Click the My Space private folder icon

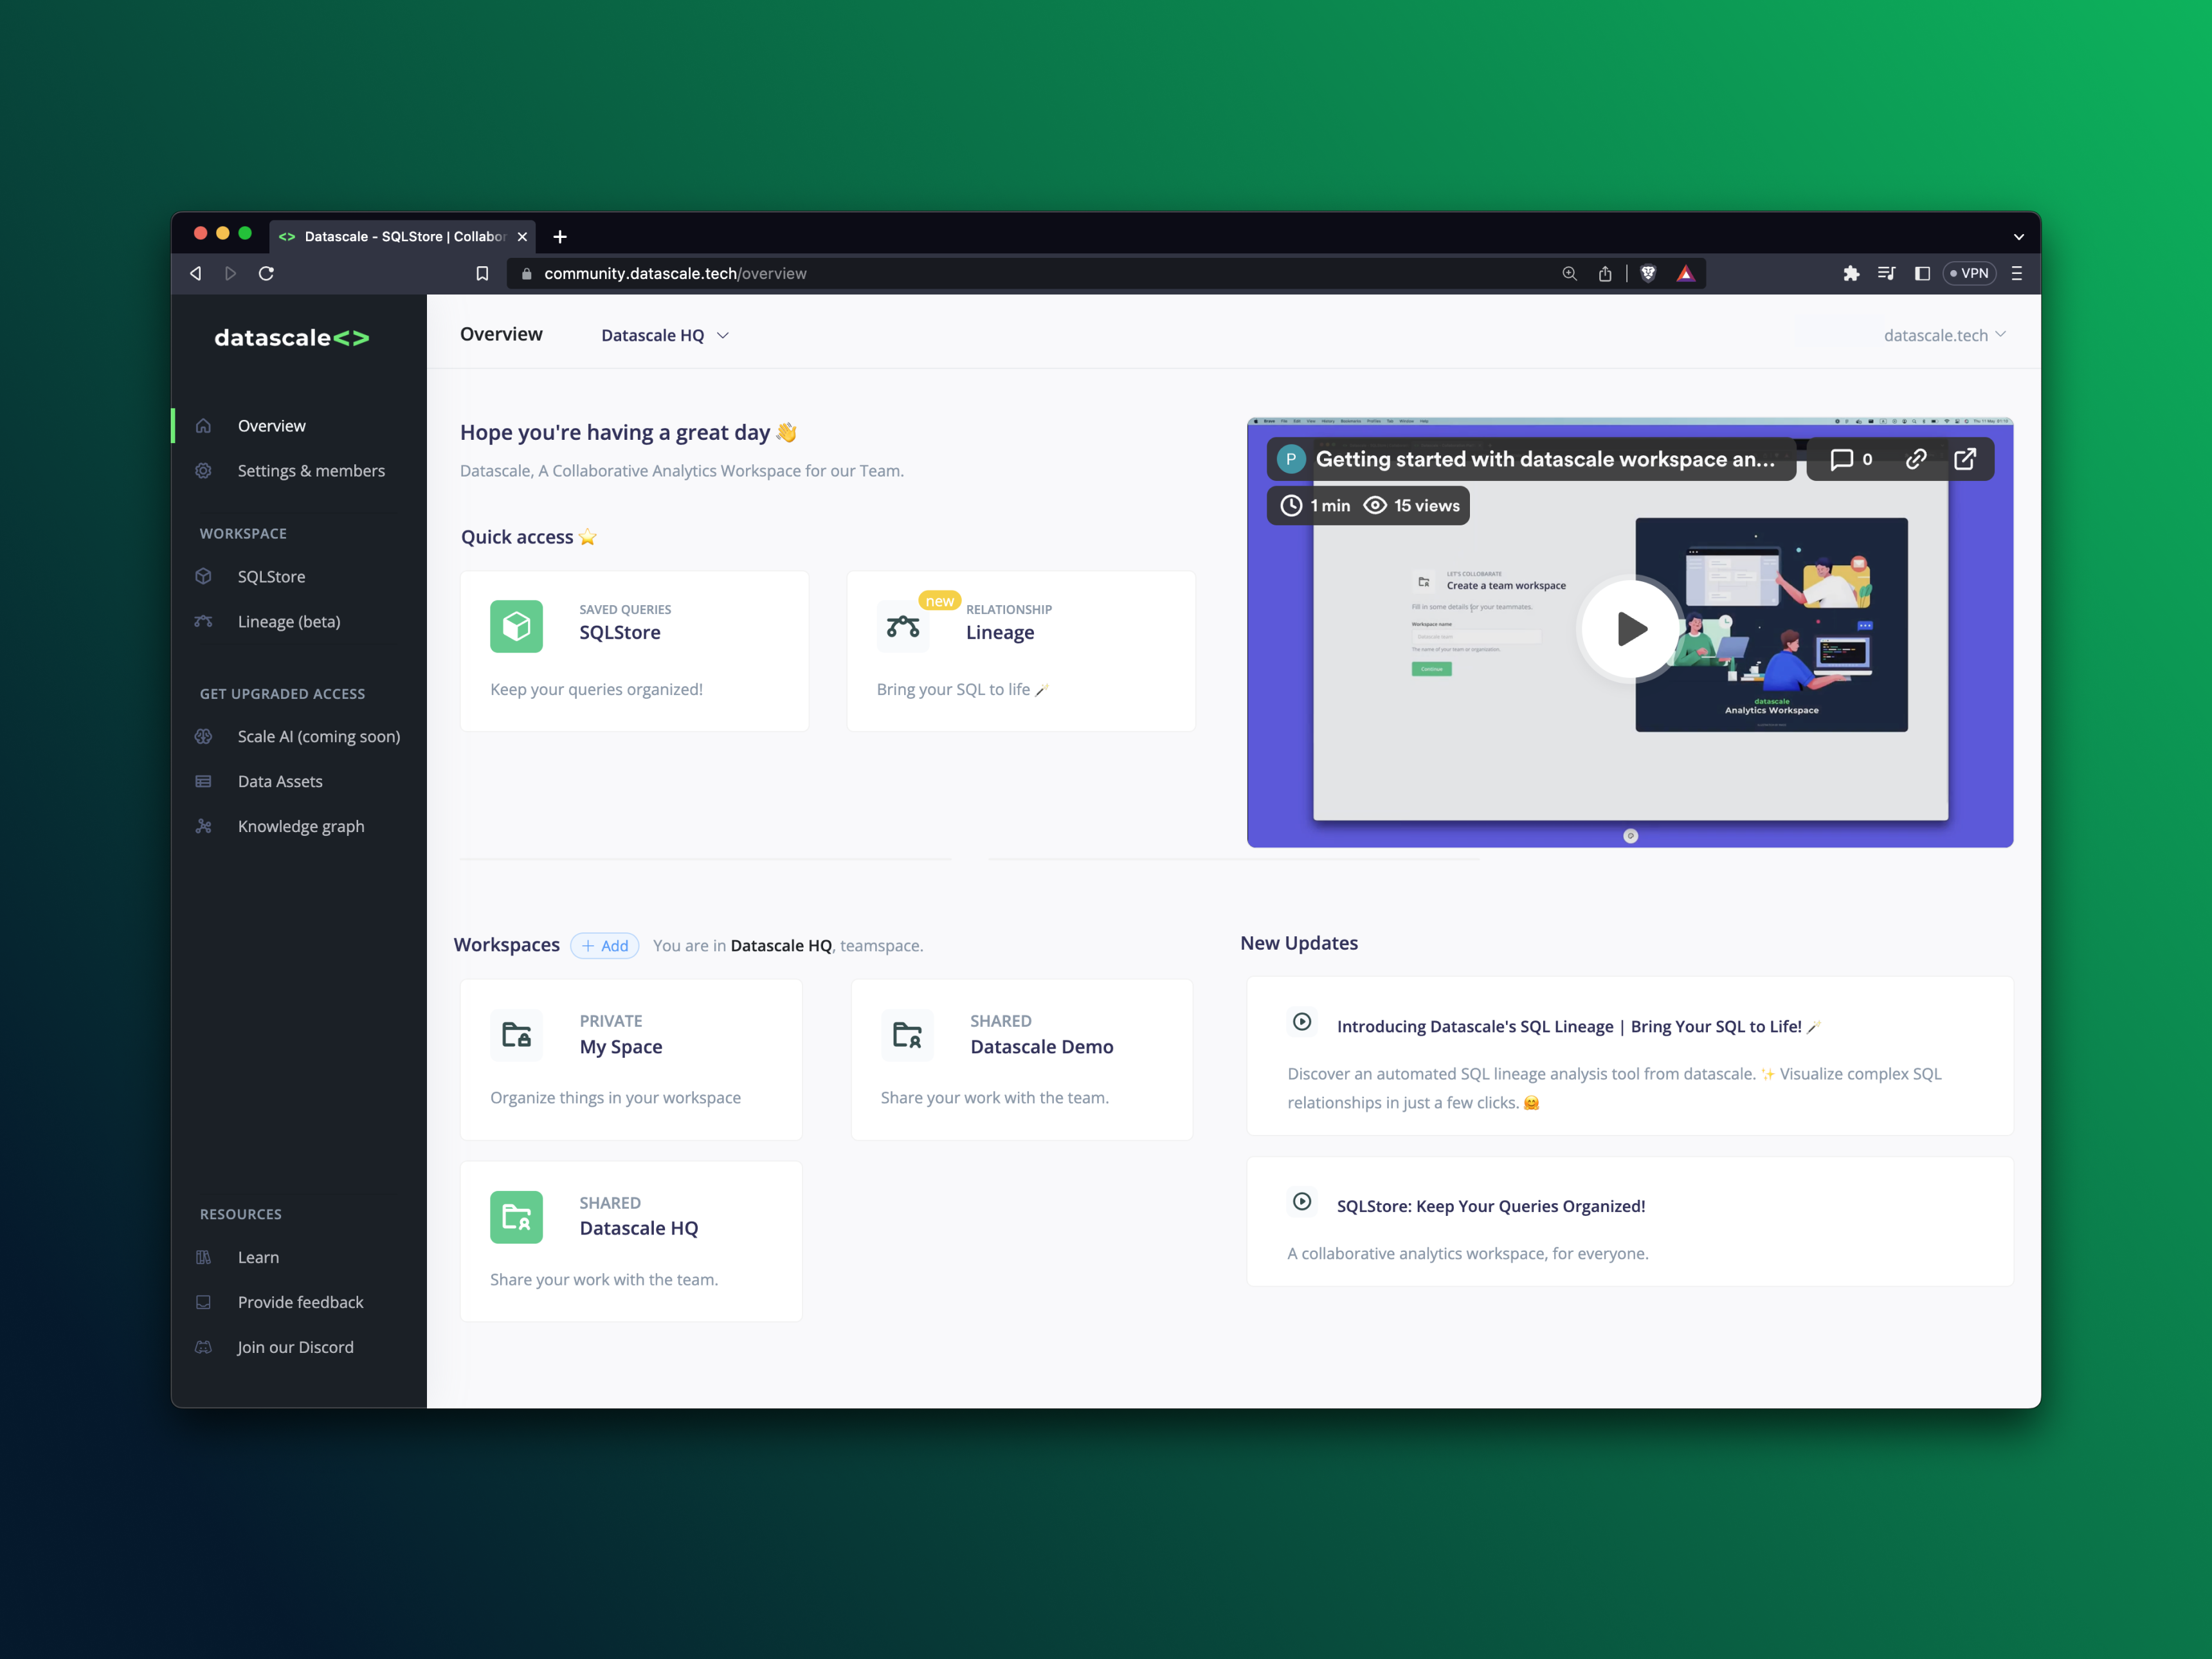(x=516, y=1035)
